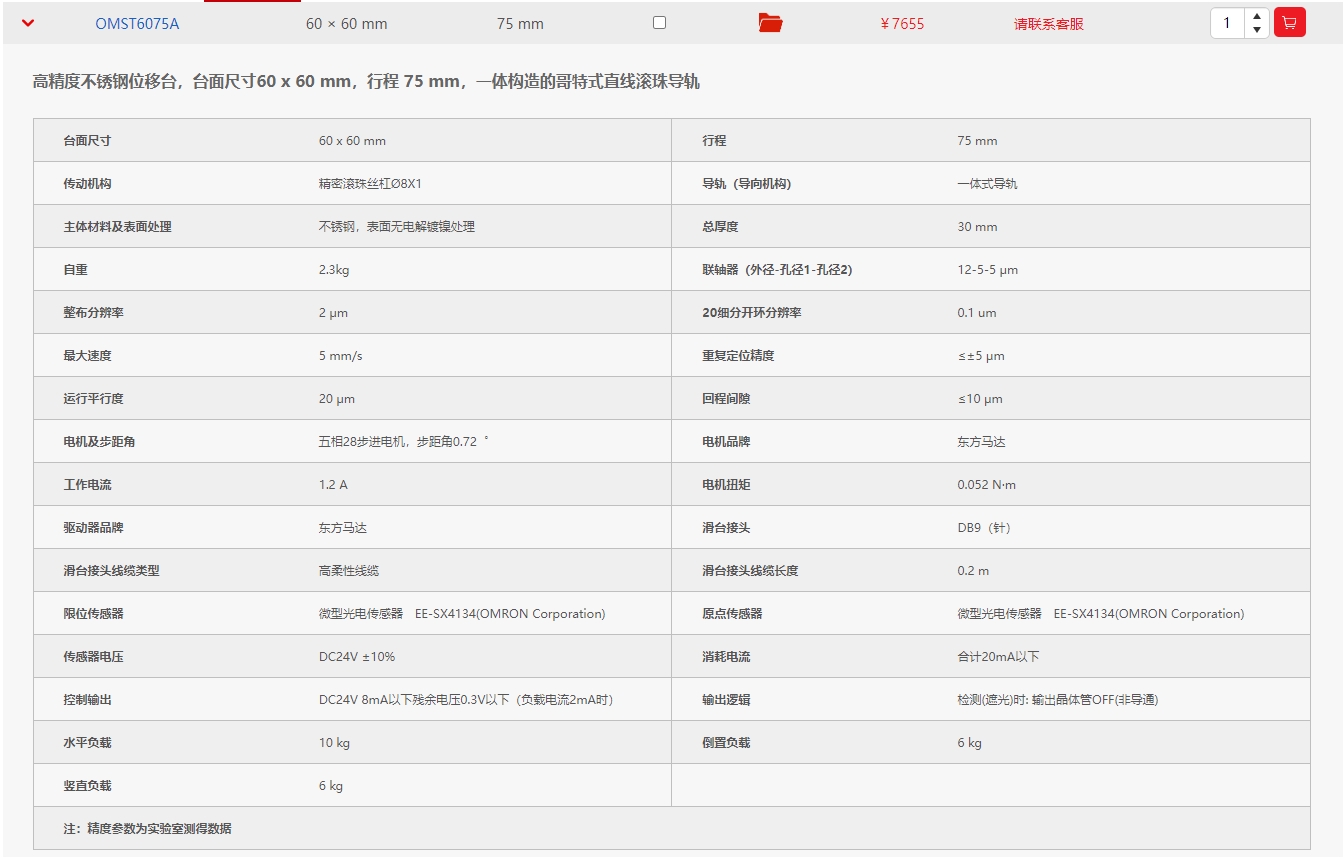Click the 注：精度参数为实验室测得数据 note
The height and width of the screenshot is (858, 1344).
[x=147, y=828]
